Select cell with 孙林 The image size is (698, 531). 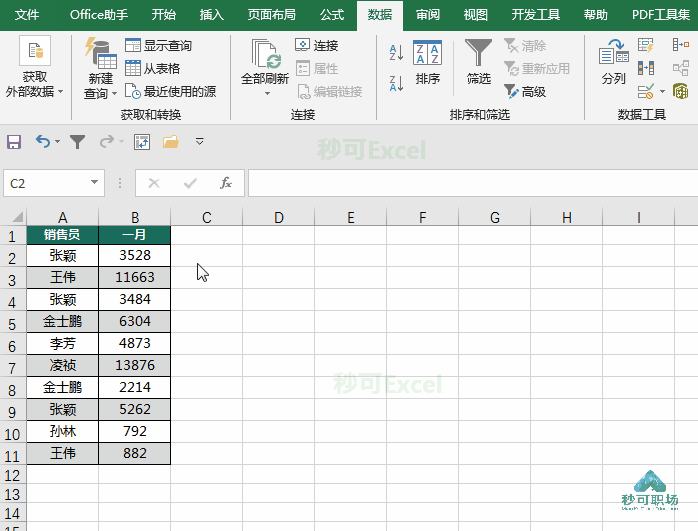click(62, 431)
